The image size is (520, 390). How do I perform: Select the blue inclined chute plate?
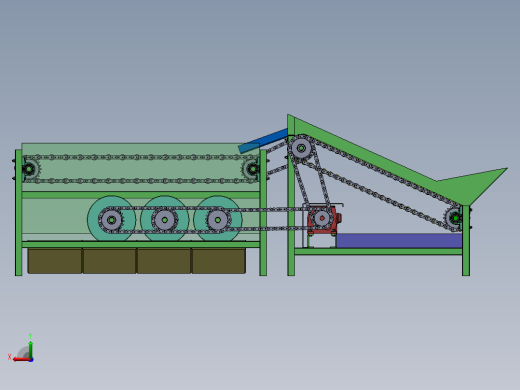click(x=263, y=141)
